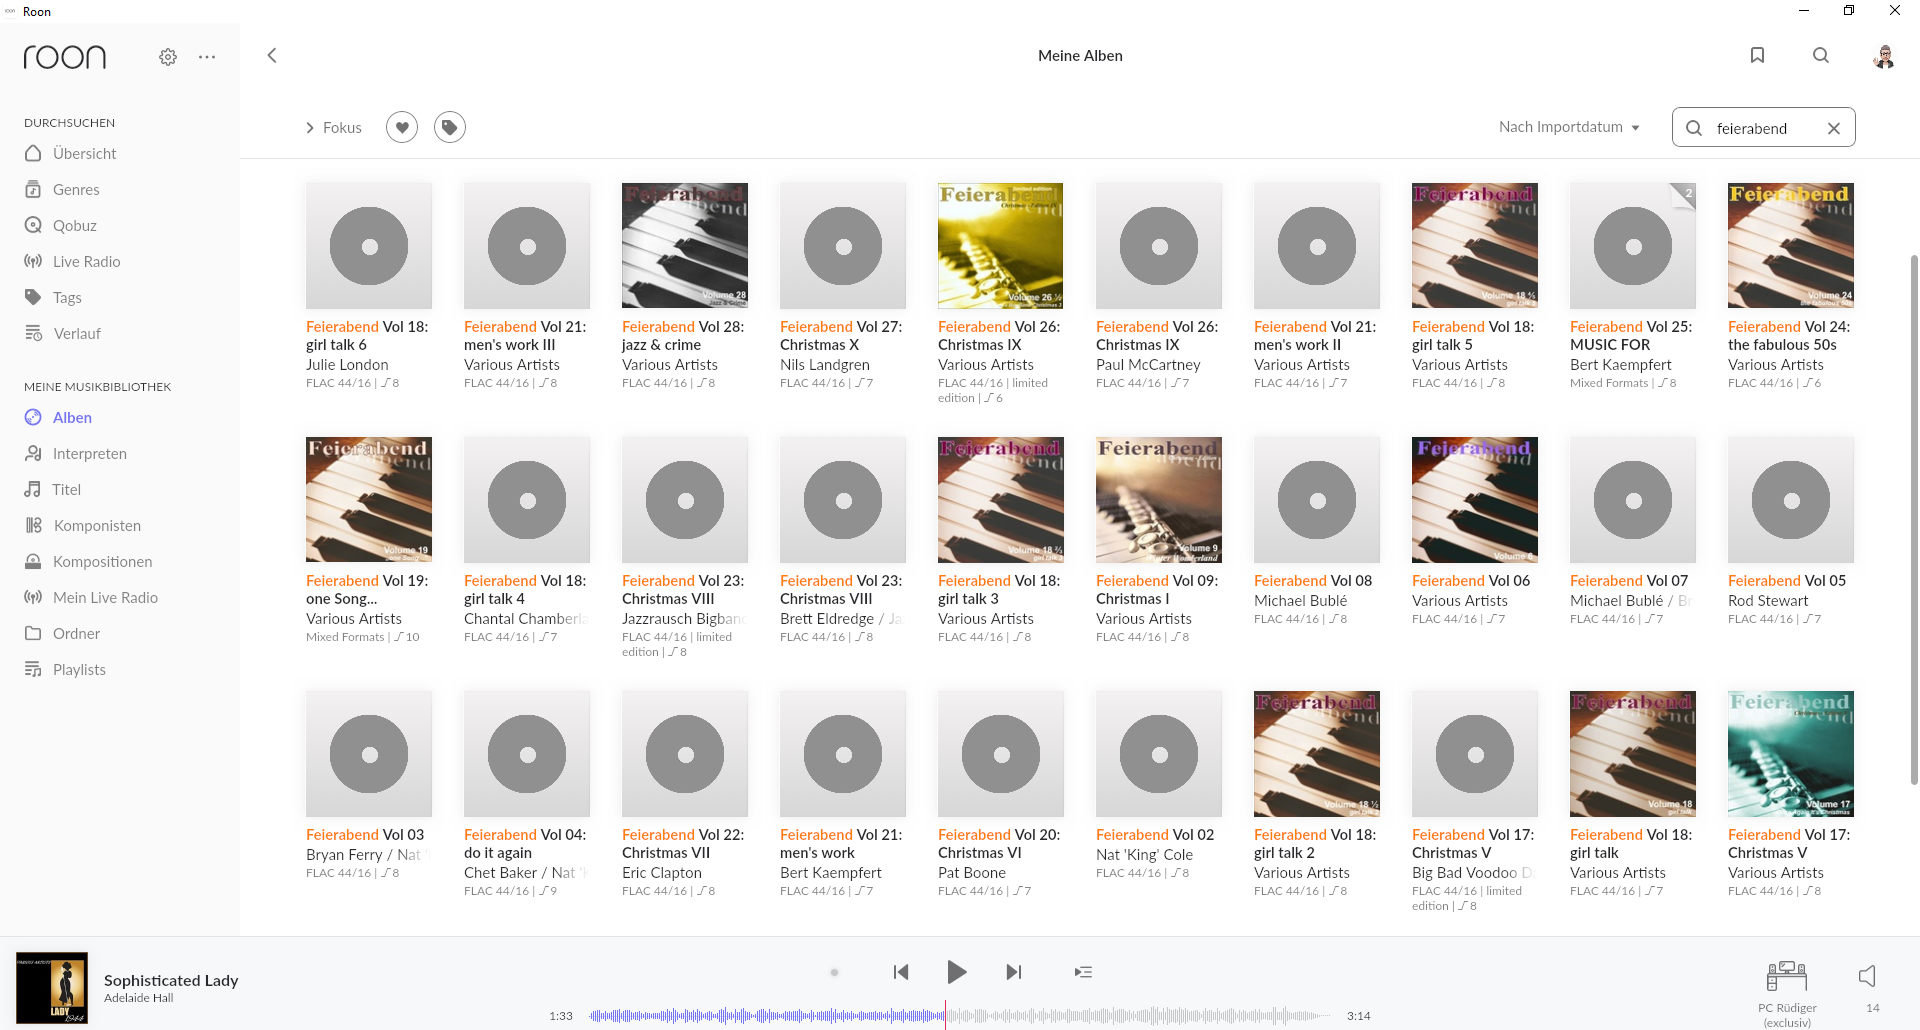Click the artist Adelaide Hall

click(139, 998)
